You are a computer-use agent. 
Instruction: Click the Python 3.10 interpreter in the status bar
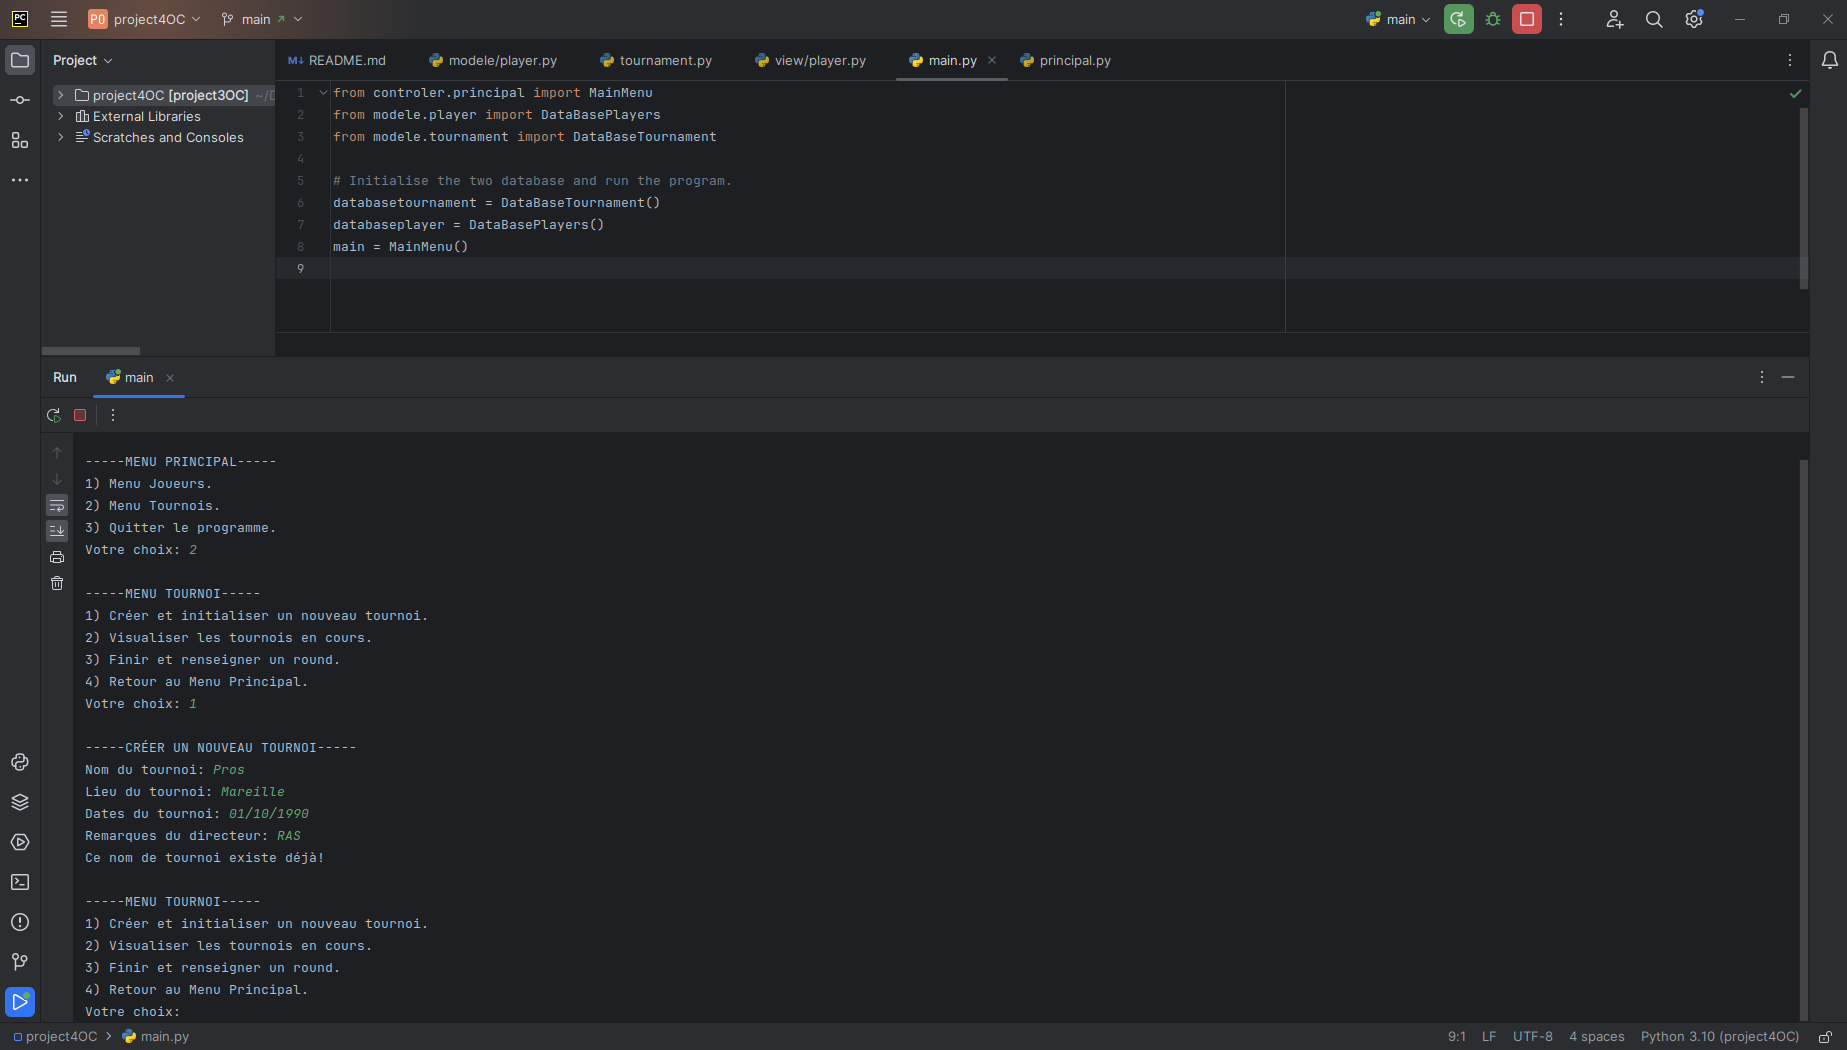[1719, 1036]
